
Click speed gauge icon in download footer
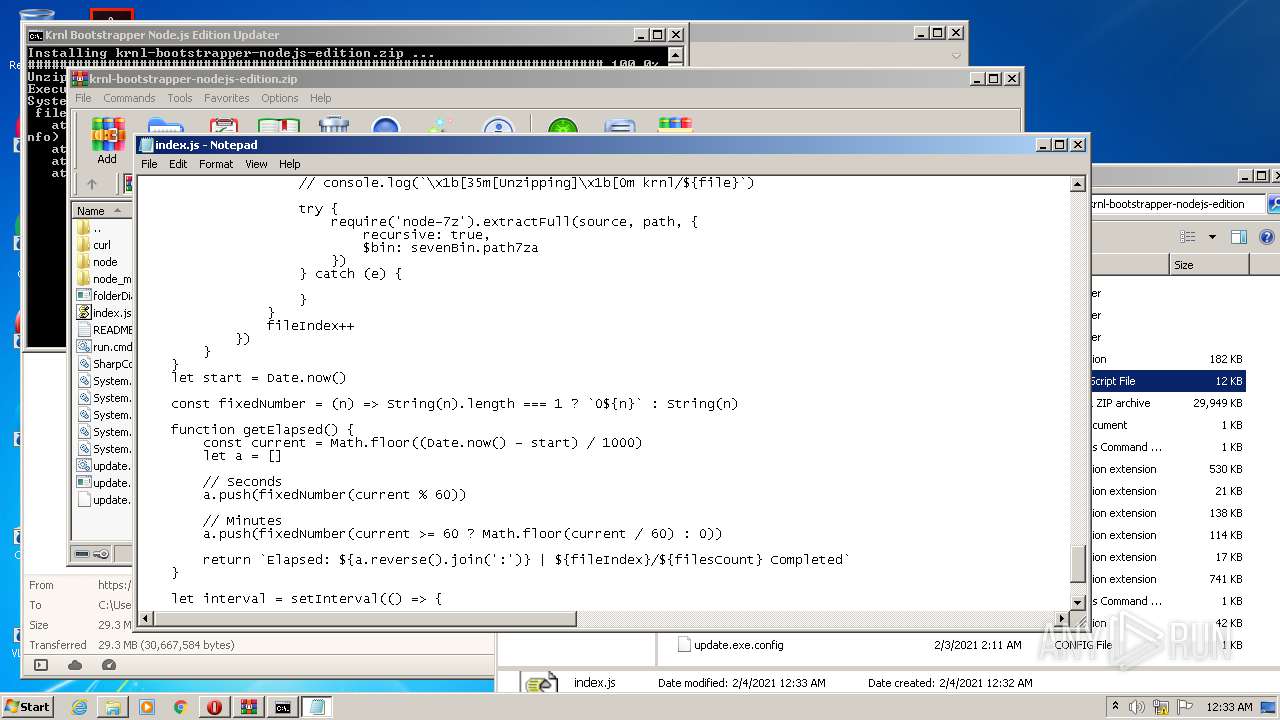pyautogui.click(x=109, y=665)
